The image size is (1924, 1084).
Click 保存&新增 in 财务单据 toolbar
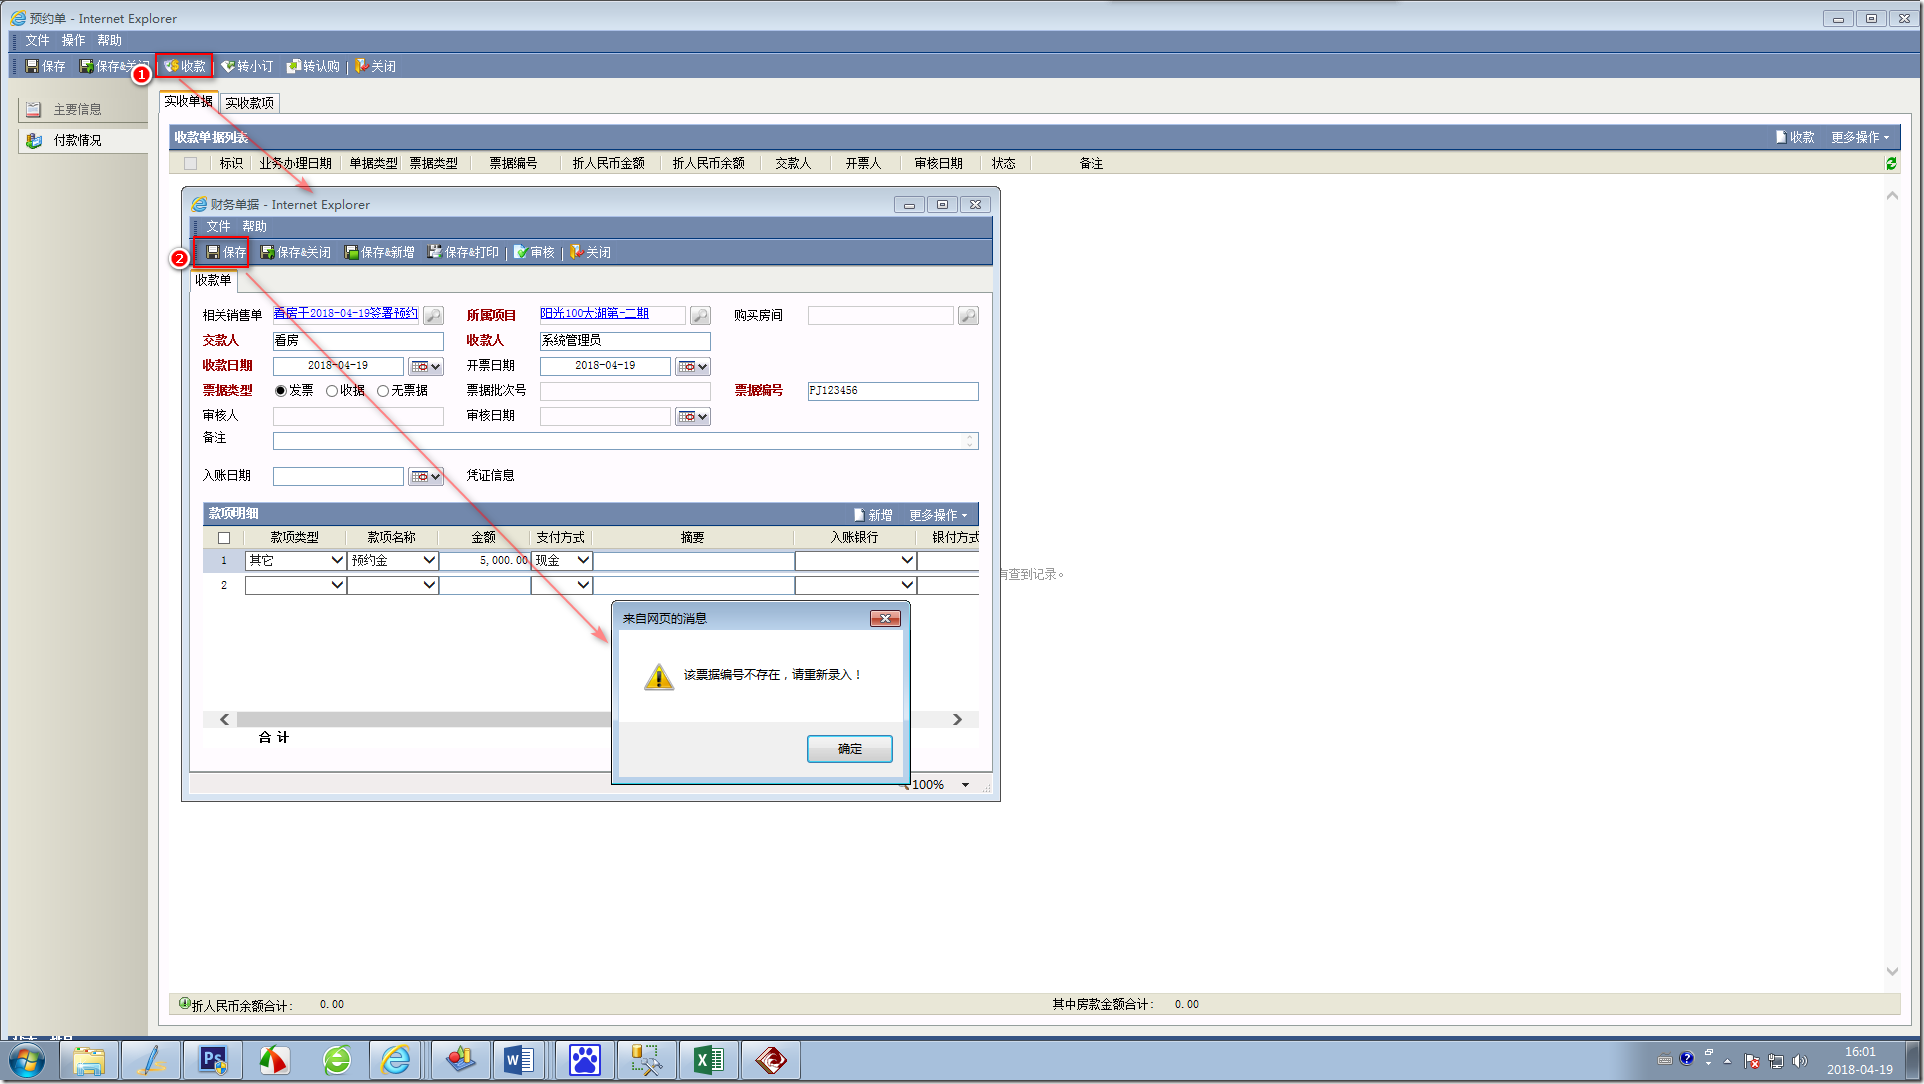coord(379,252)
